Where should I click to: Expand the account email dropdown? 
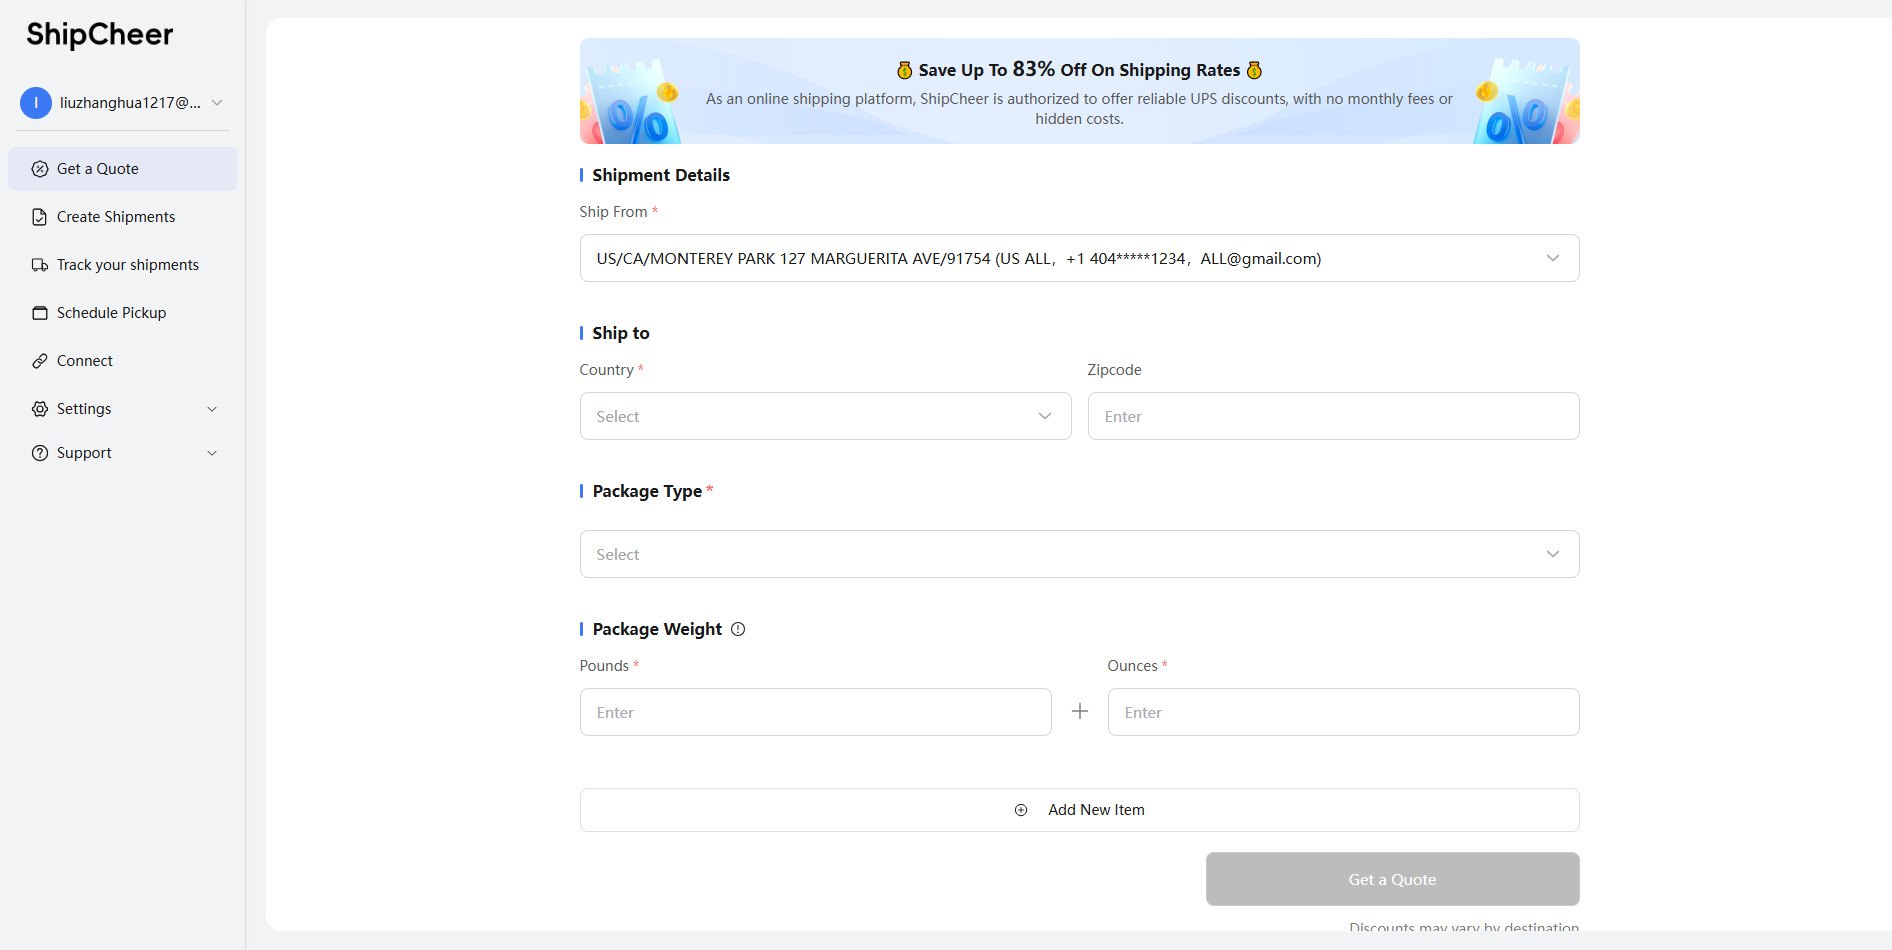217,103
